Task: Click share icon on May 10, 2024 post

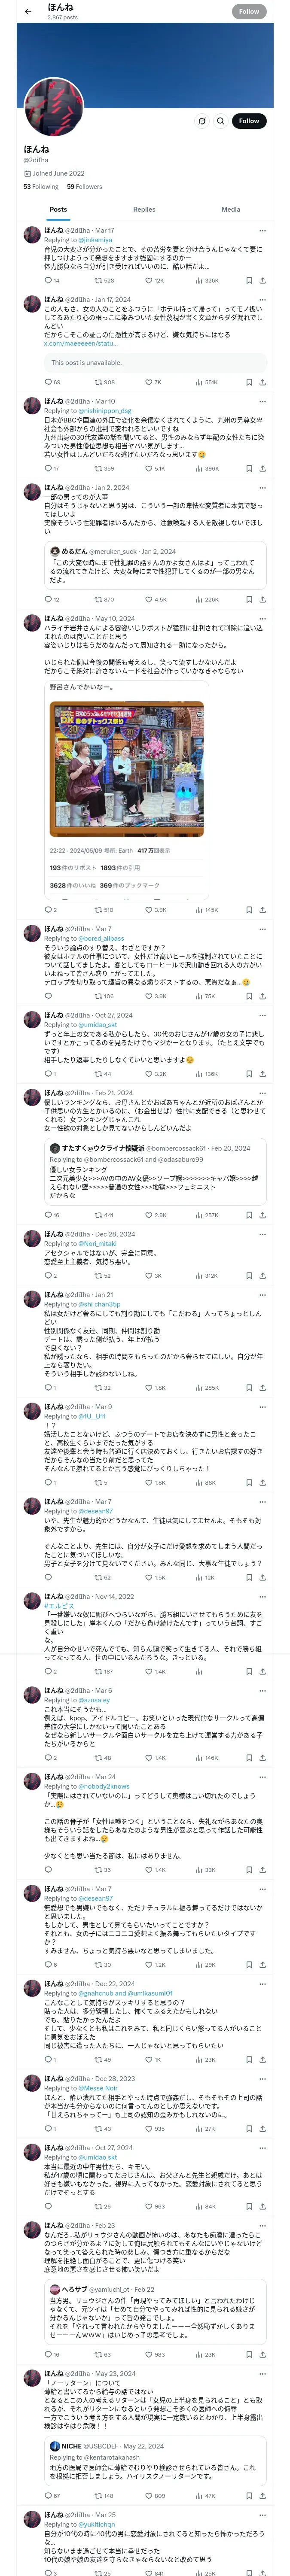Action: pyautogui.click(x=263, y=910)
